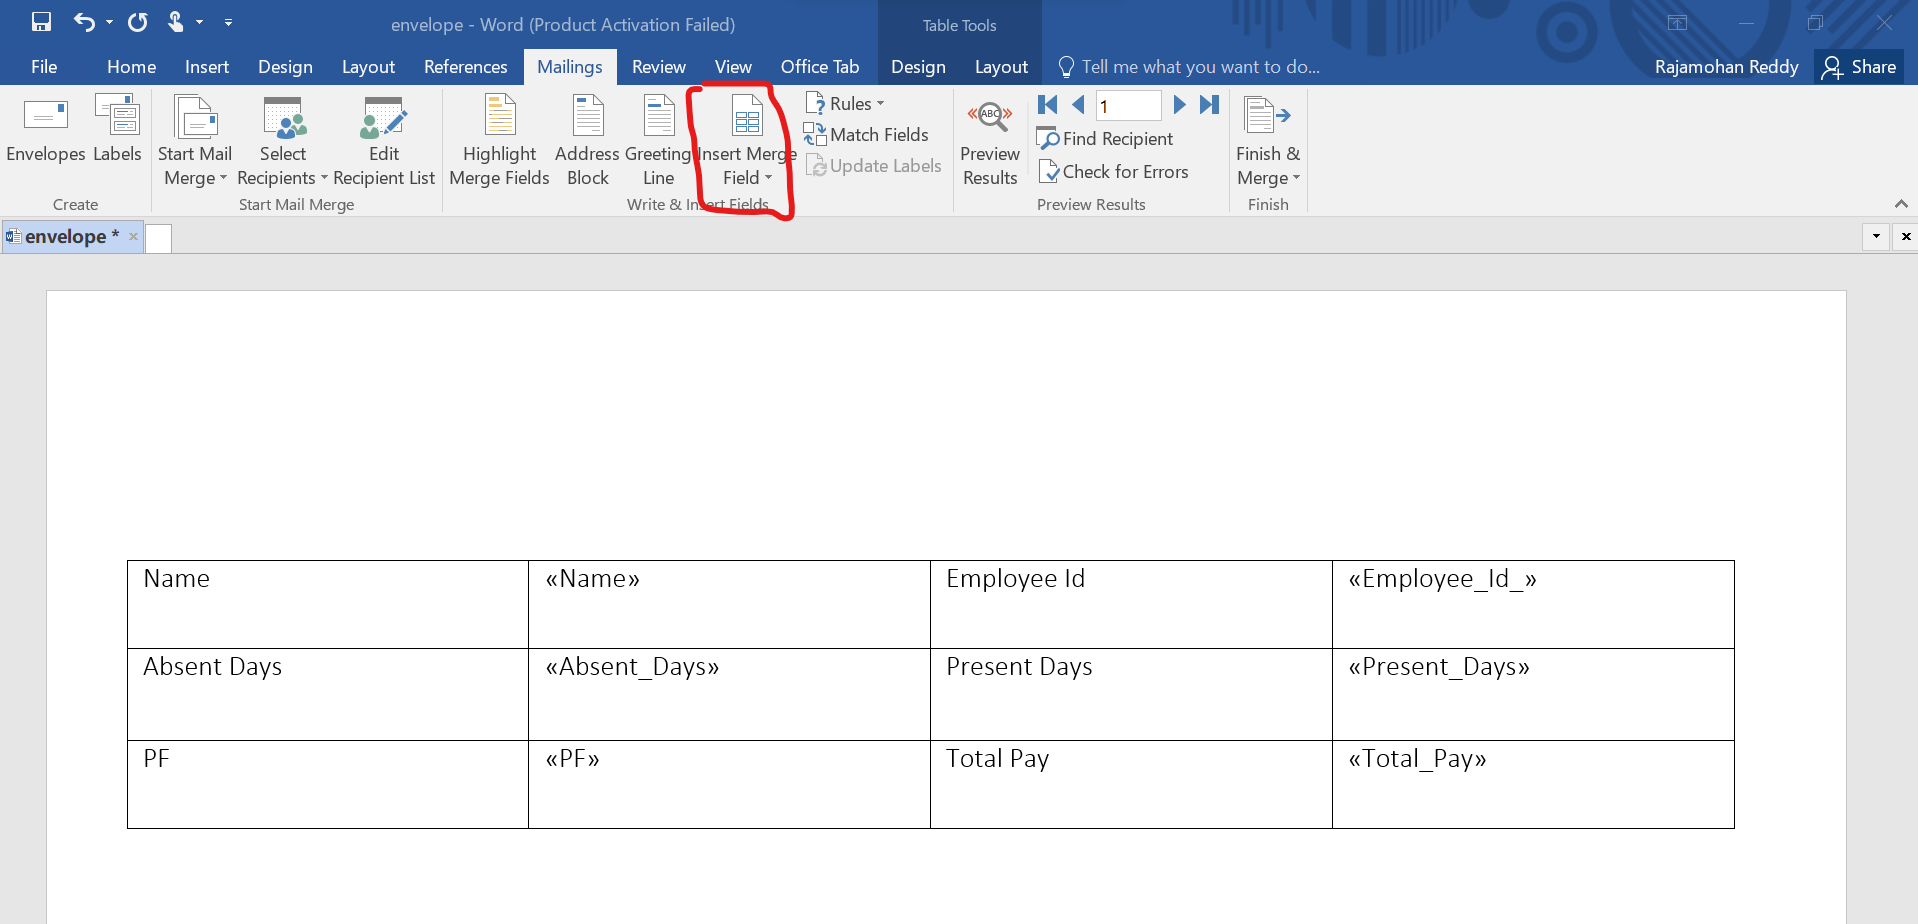1918x924 pixels.
Task: Click the Share button
Action: tap(1860, 67)
